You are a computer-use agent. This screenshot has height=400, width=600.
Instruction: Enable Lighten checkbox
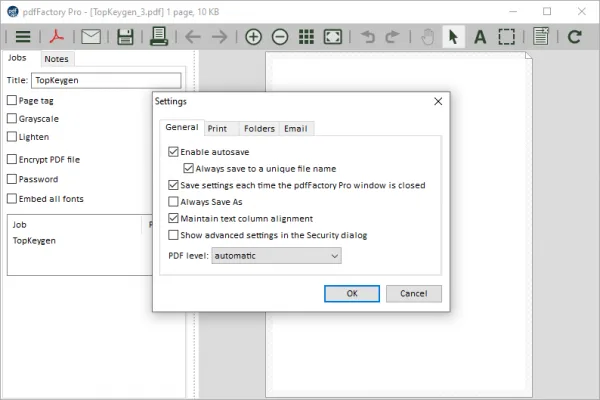[12, 137]
